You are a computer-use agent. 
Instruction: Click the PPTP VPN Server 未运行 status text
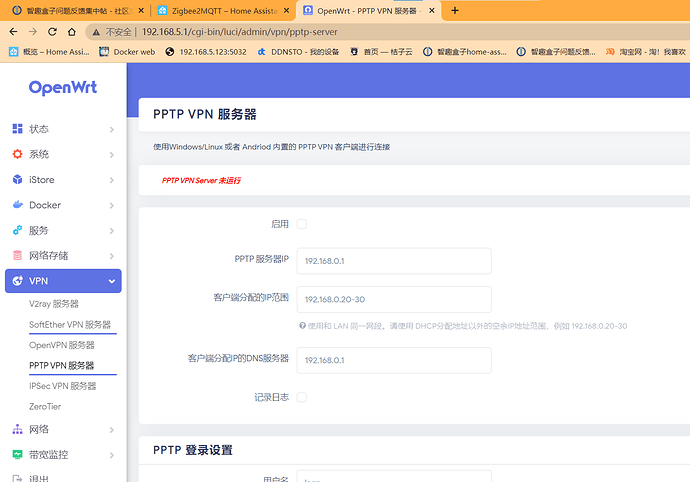201,180
